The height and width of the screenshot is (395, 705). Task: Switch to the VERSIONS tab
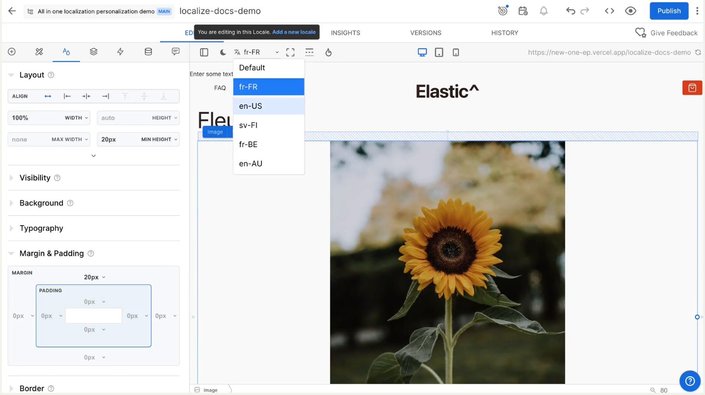(425, 33)
